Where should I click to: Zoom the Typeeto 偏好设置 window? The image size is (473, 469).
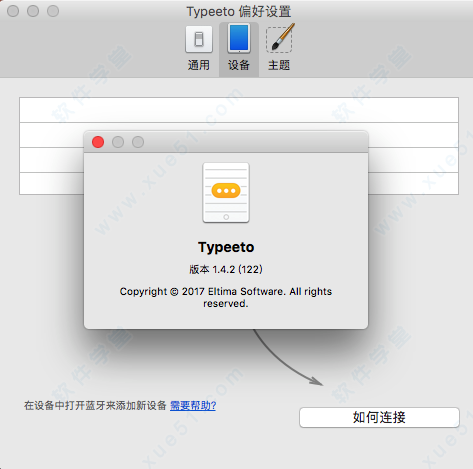(x=53, y=11)
